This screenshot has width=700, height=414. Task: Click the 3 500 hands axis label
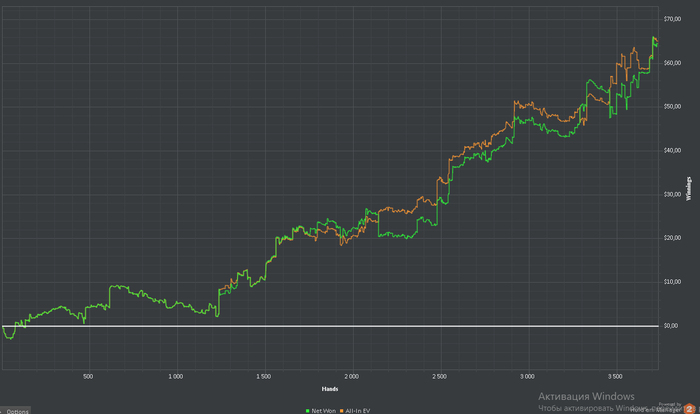[x=615, y=376]
